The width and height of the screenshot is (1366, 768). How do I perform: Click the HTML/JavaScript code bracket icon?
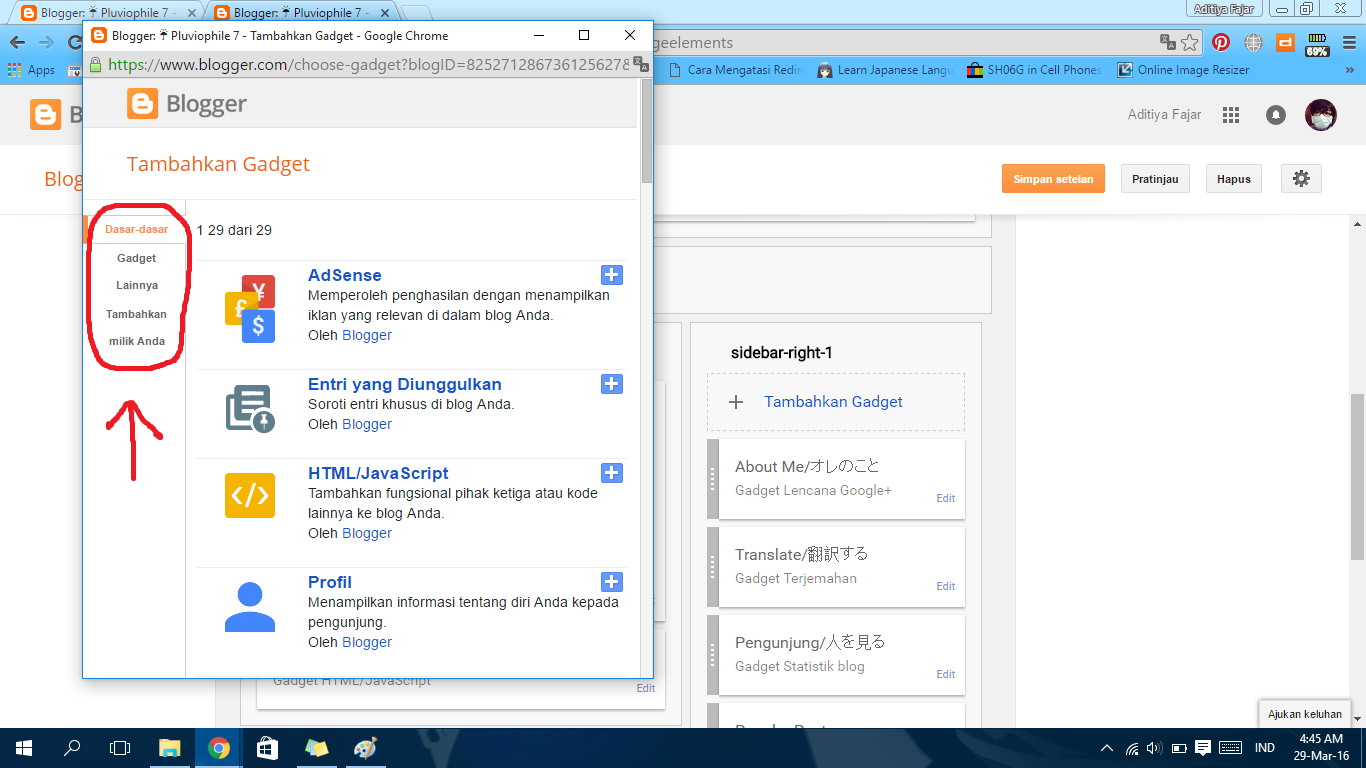250,495
